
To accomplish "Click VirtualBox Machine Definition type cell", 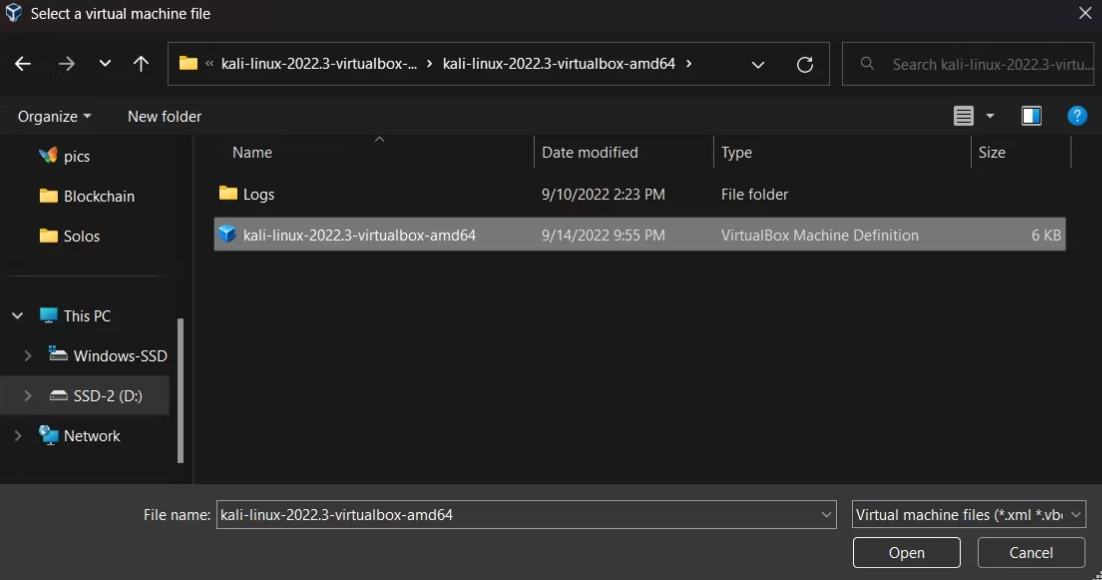I will coord(819,235).
